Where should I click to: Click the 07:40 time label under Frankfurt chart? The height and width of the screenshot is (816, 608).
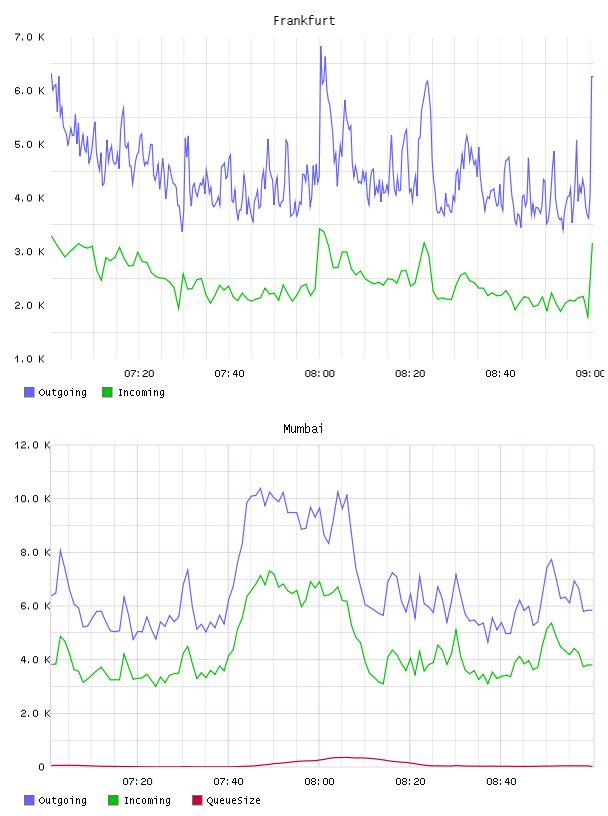tap(229, 374)
